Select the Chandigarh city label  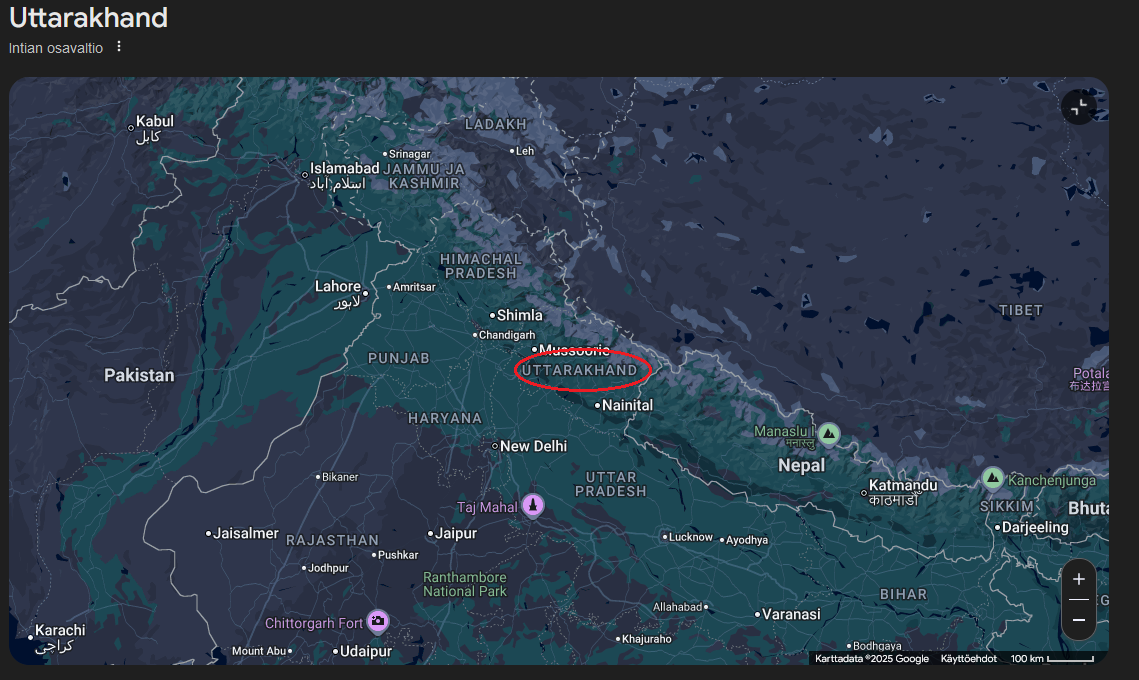tap(506, 335)
